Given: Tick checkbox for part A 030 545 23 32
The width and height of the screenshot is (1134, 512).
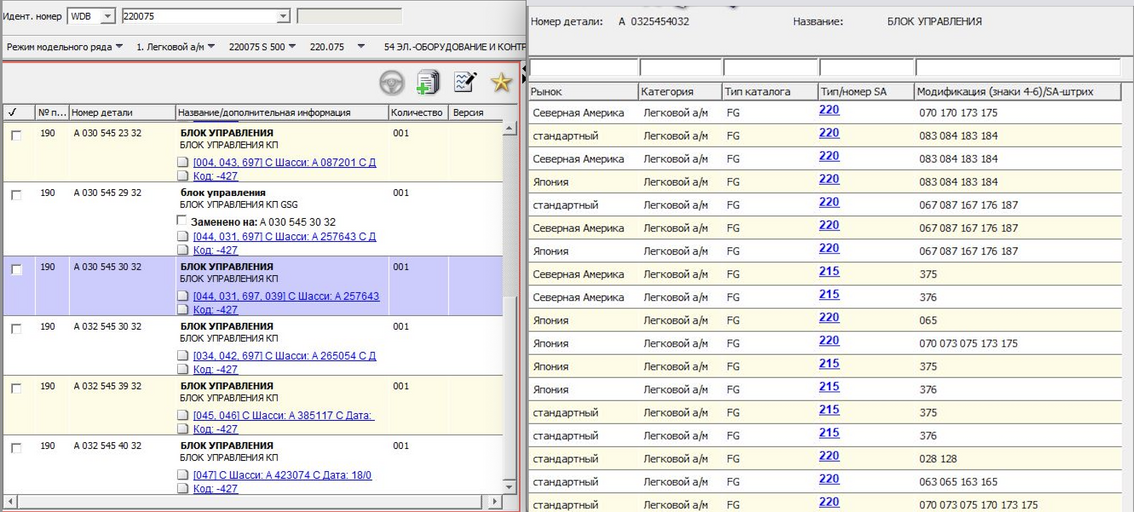Looking at the screenshot, I should tap(16, 135).
